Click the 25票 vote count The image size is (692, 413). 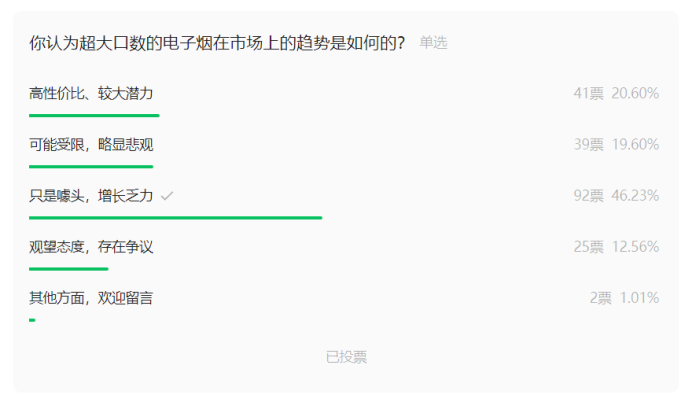[588, 247]
